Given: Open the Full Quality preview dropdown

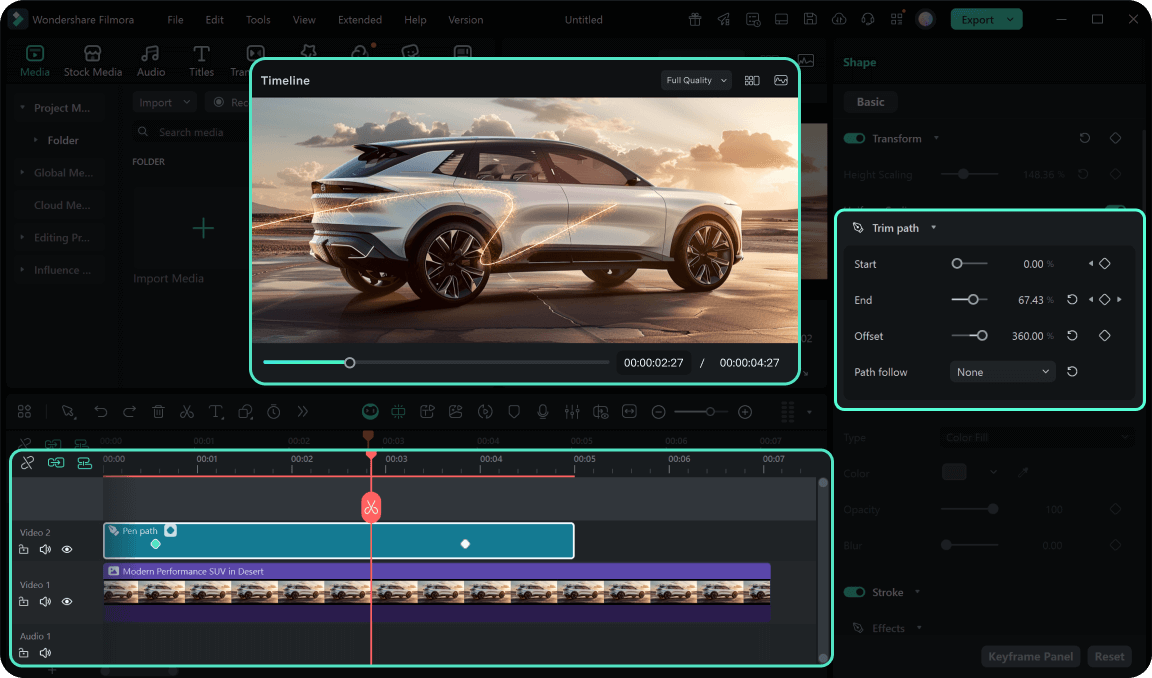Looking at the screenshot, I should tap(696, 80).
